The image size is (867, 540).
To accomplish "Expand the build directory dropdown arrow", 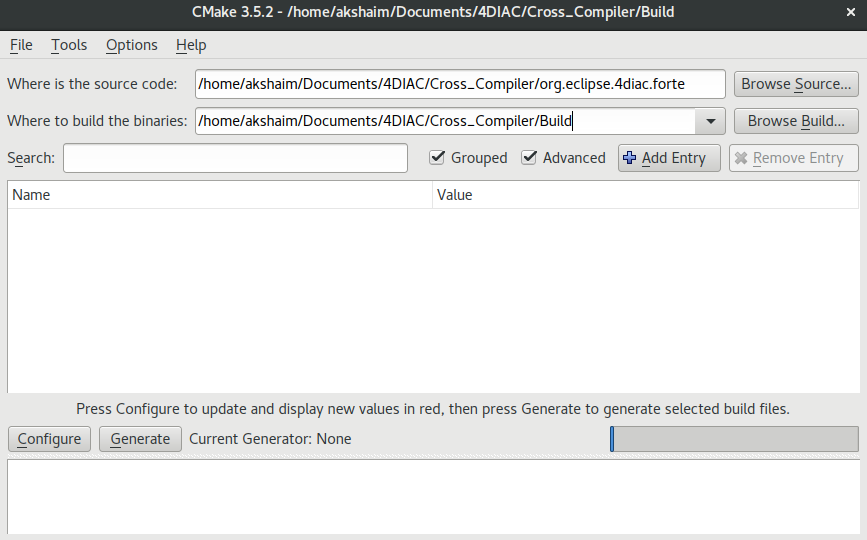I will (711, 121).
